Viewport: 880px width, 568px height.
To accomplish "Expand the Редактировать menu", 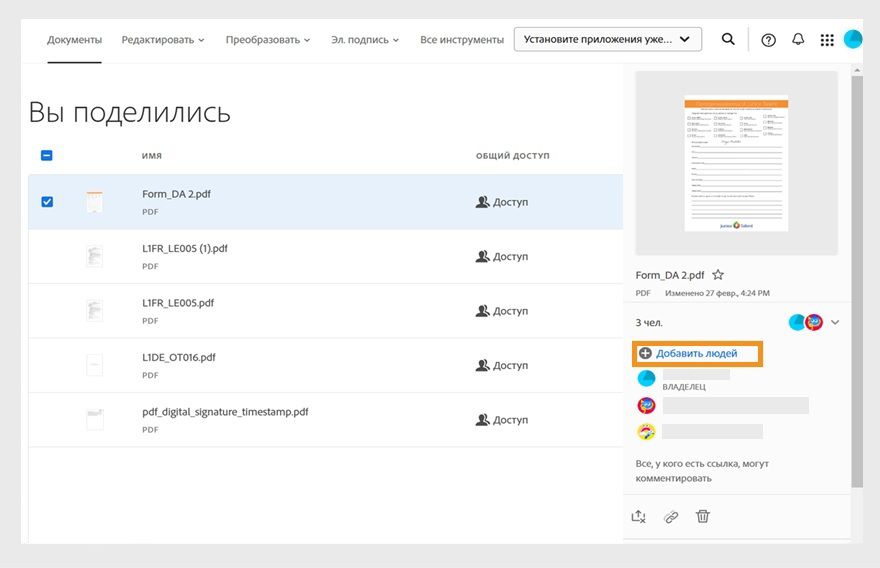I will point(163,40).
